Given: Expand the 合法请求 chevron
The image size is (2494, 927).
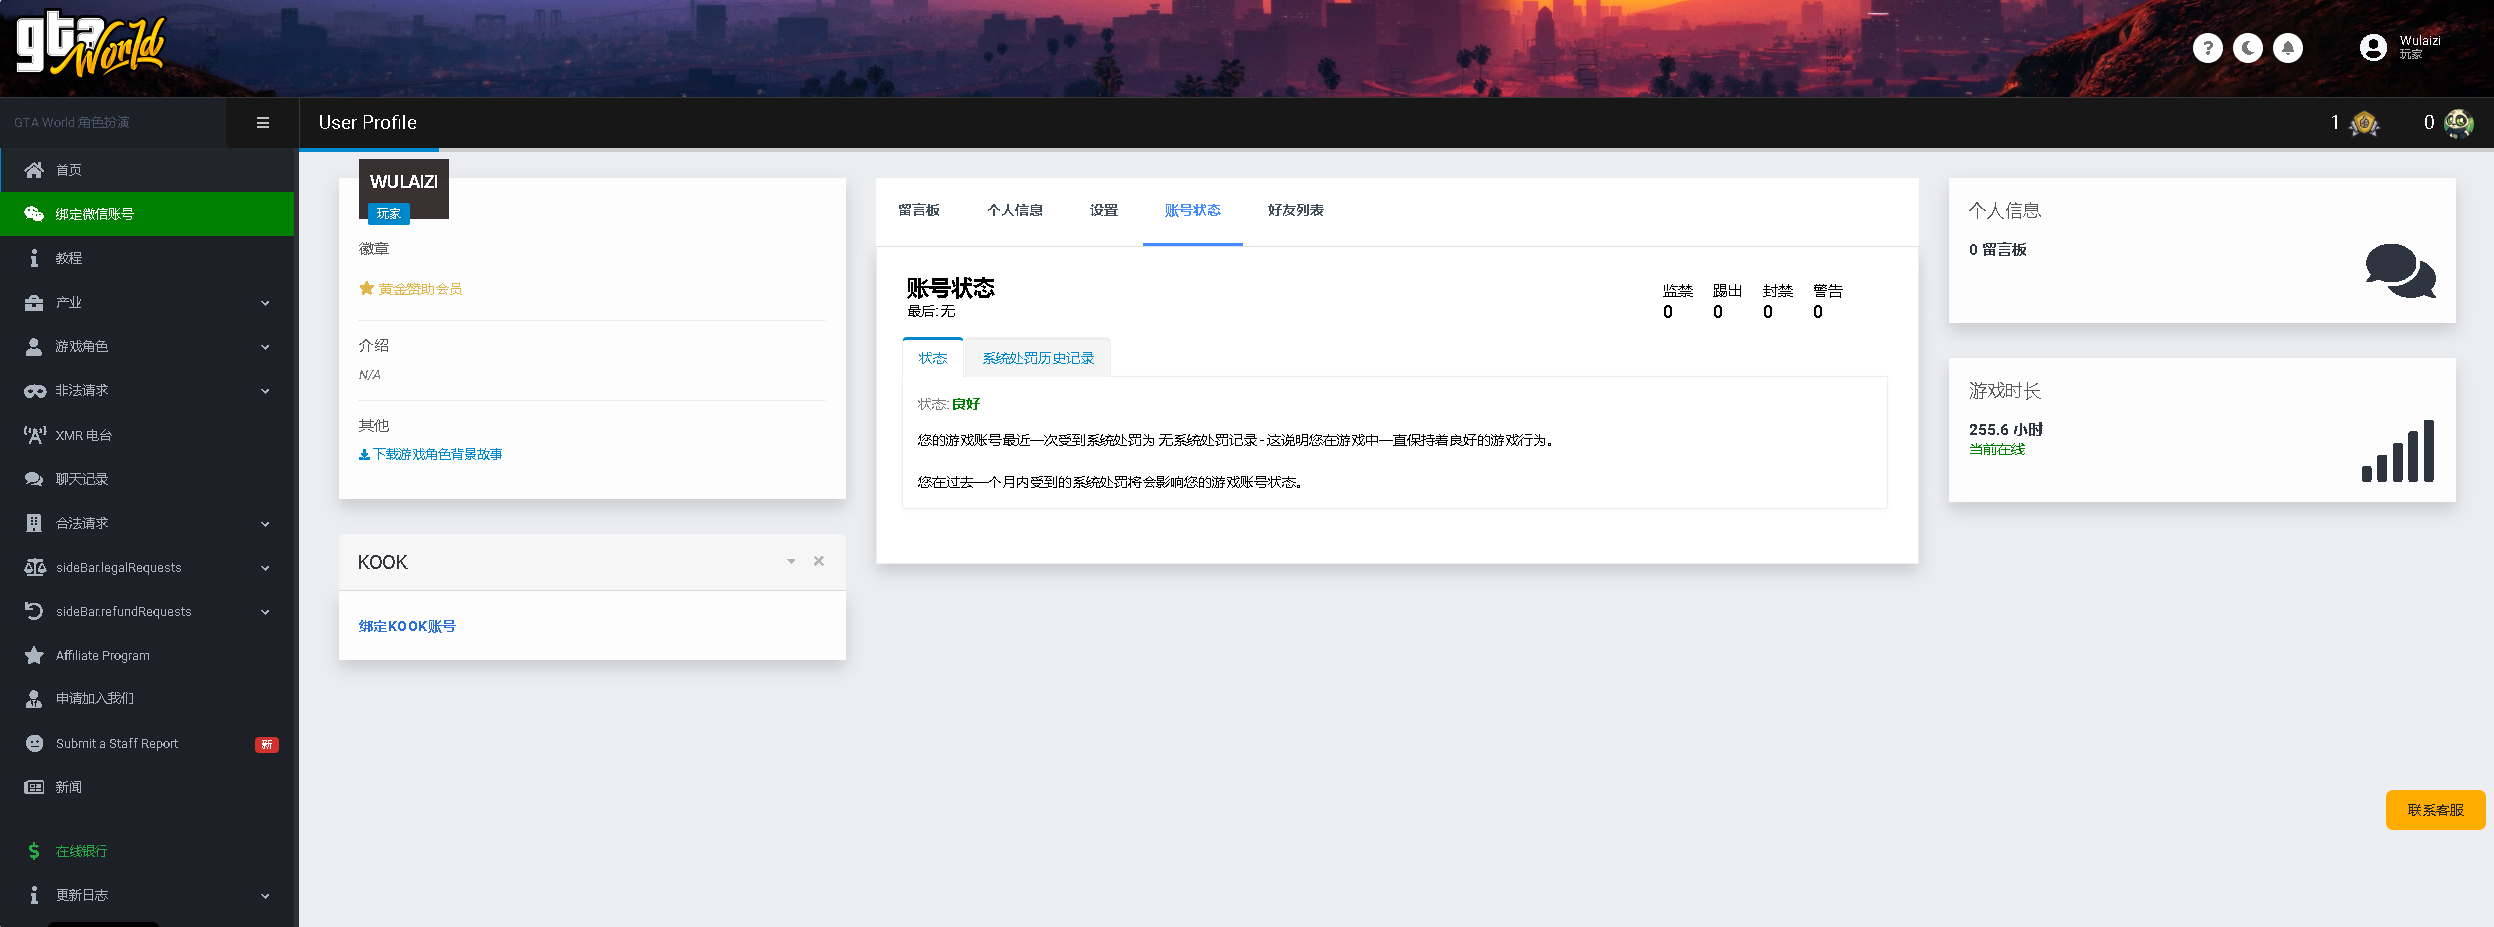Looking at the screenshot, I should click(x=265, y=524).
